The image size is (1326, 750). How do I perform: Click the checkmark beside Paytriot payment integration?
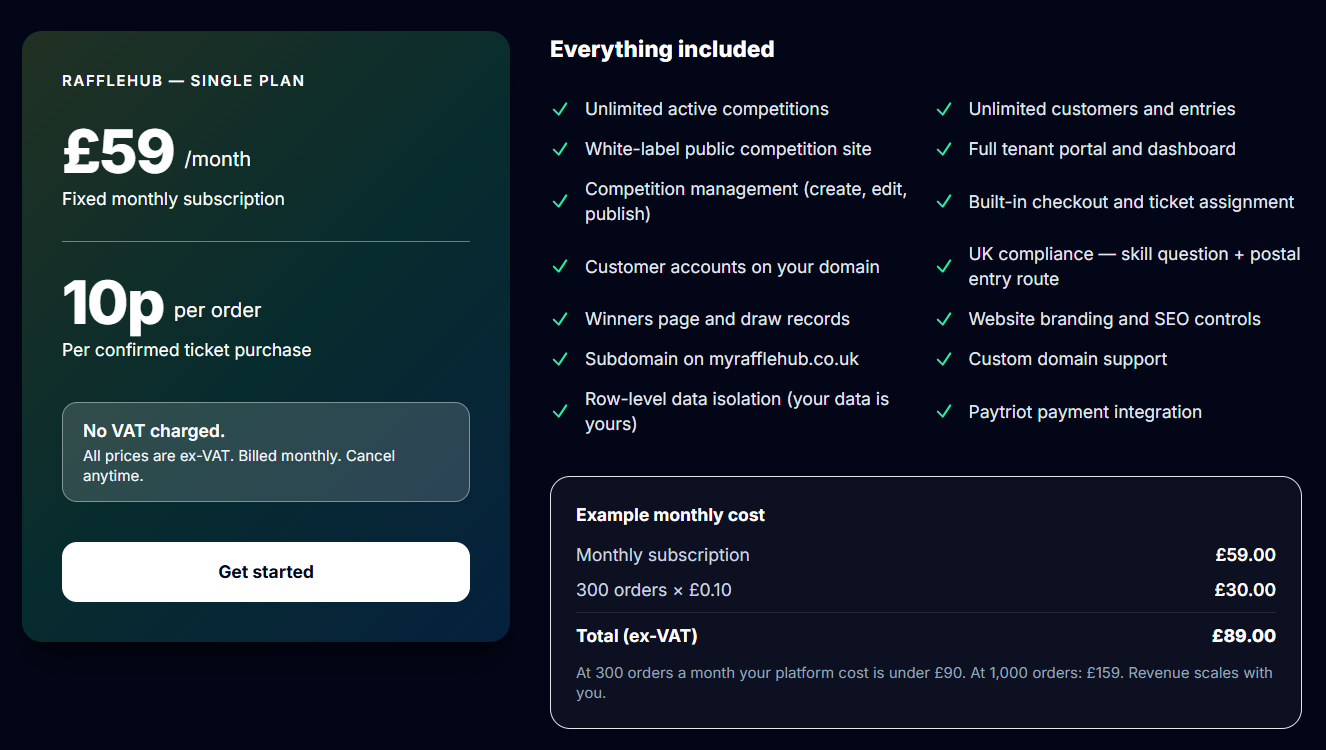click(x=944, y=411)
